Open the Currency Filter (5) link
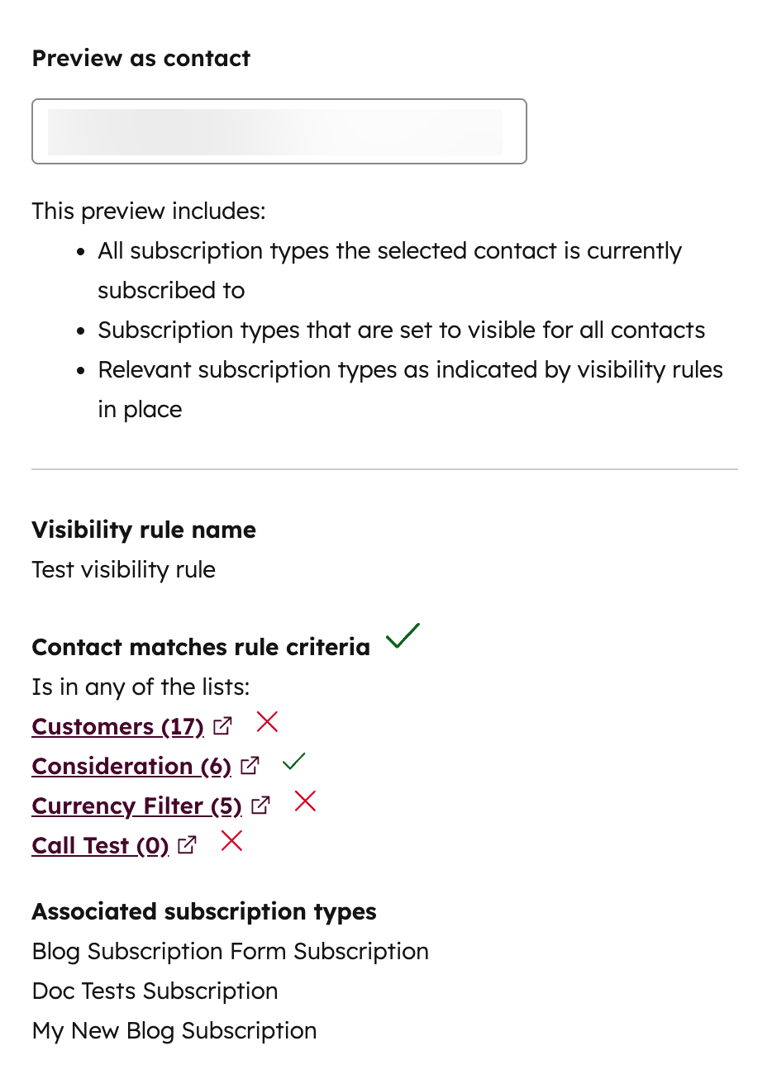772x1079 pixels. 137,806
